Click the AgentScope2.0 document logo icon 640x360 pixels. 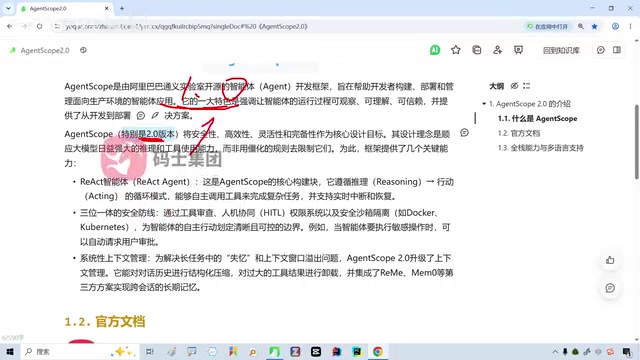point(13,50)
